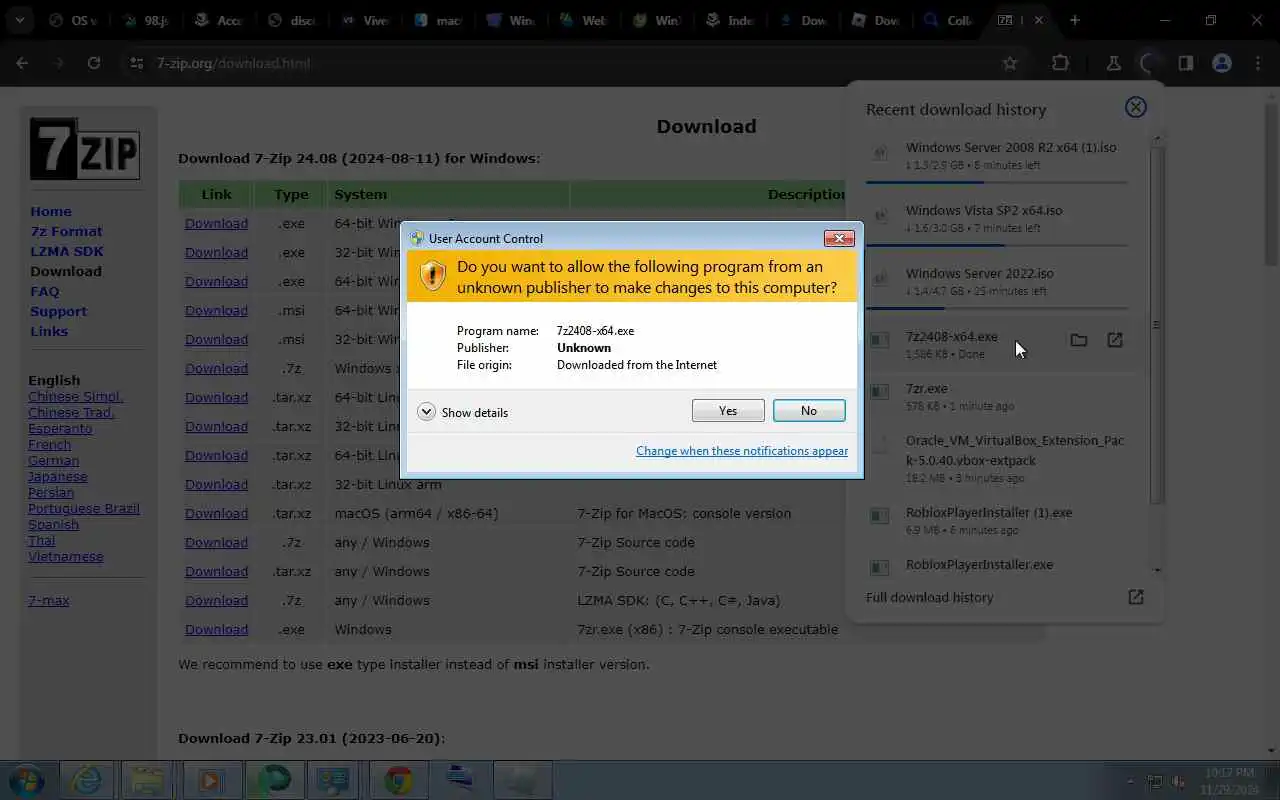
Task: Open Internet Explorer from the taskbar
Action: coord(87,780)
